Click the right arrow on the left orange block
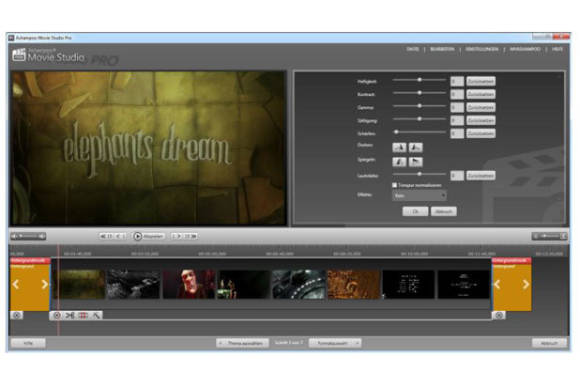The image size is (580, 388). pos(45,284)
